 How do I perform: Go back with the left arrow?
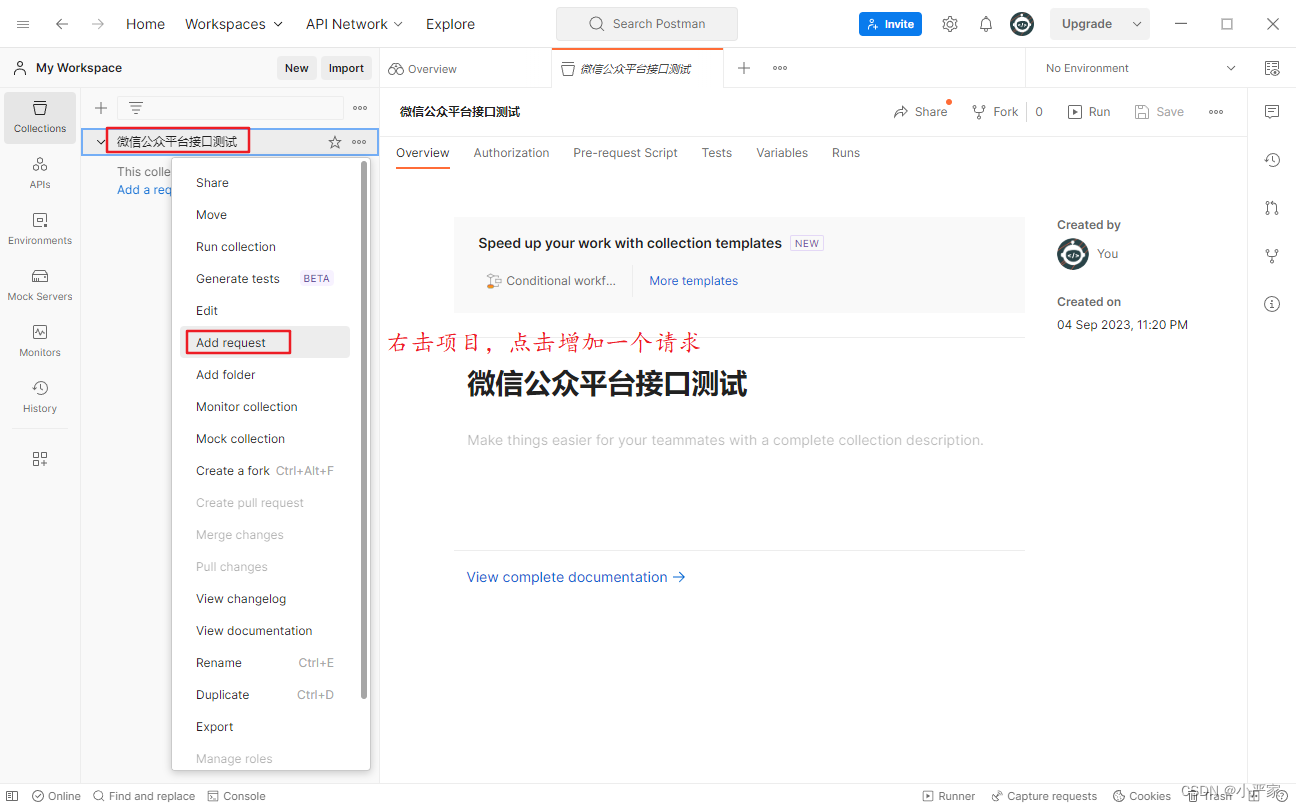(x=62, y=24)
